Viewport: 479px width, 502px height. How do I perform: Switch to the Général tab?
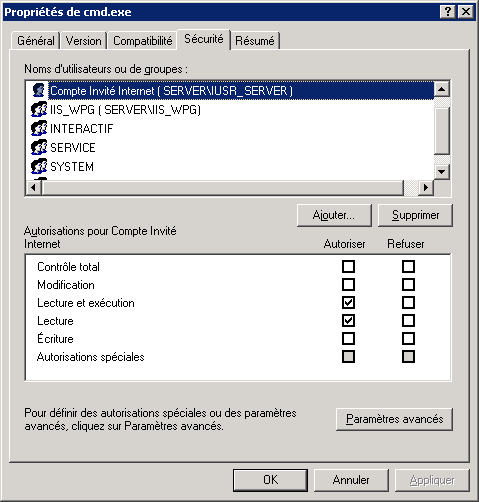[x=36, y=41]
